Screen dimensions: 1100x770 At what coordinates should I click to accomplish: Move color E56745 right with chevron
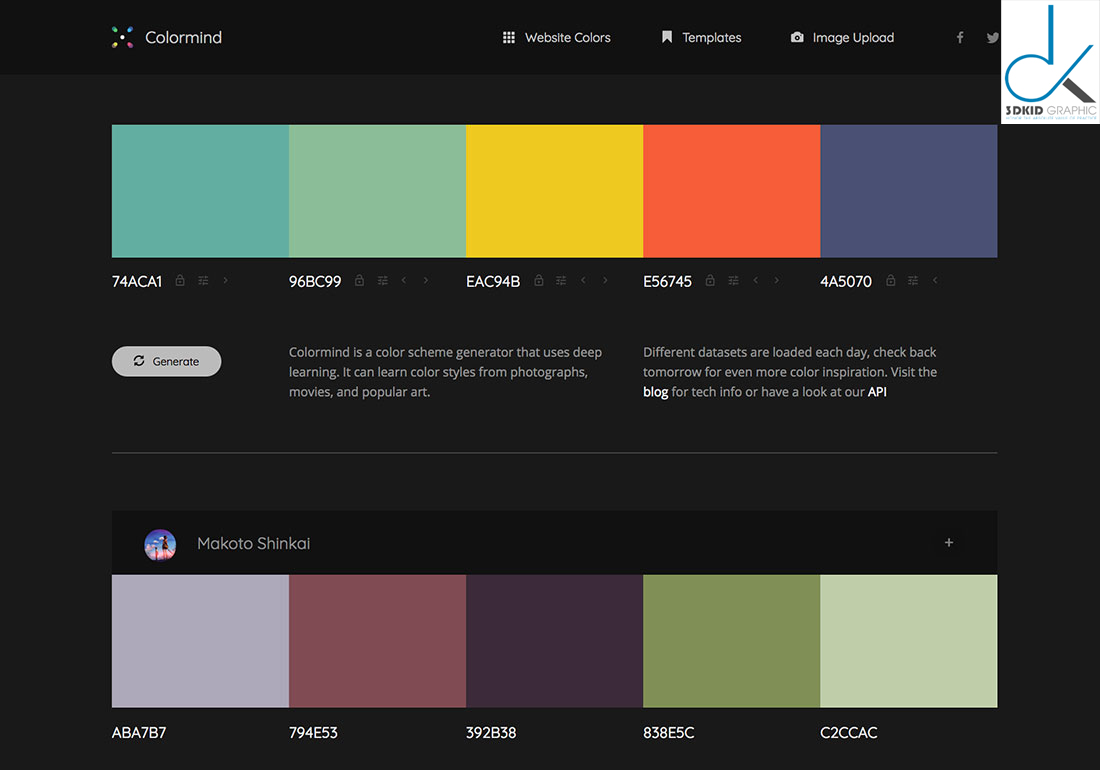[777, 281]
